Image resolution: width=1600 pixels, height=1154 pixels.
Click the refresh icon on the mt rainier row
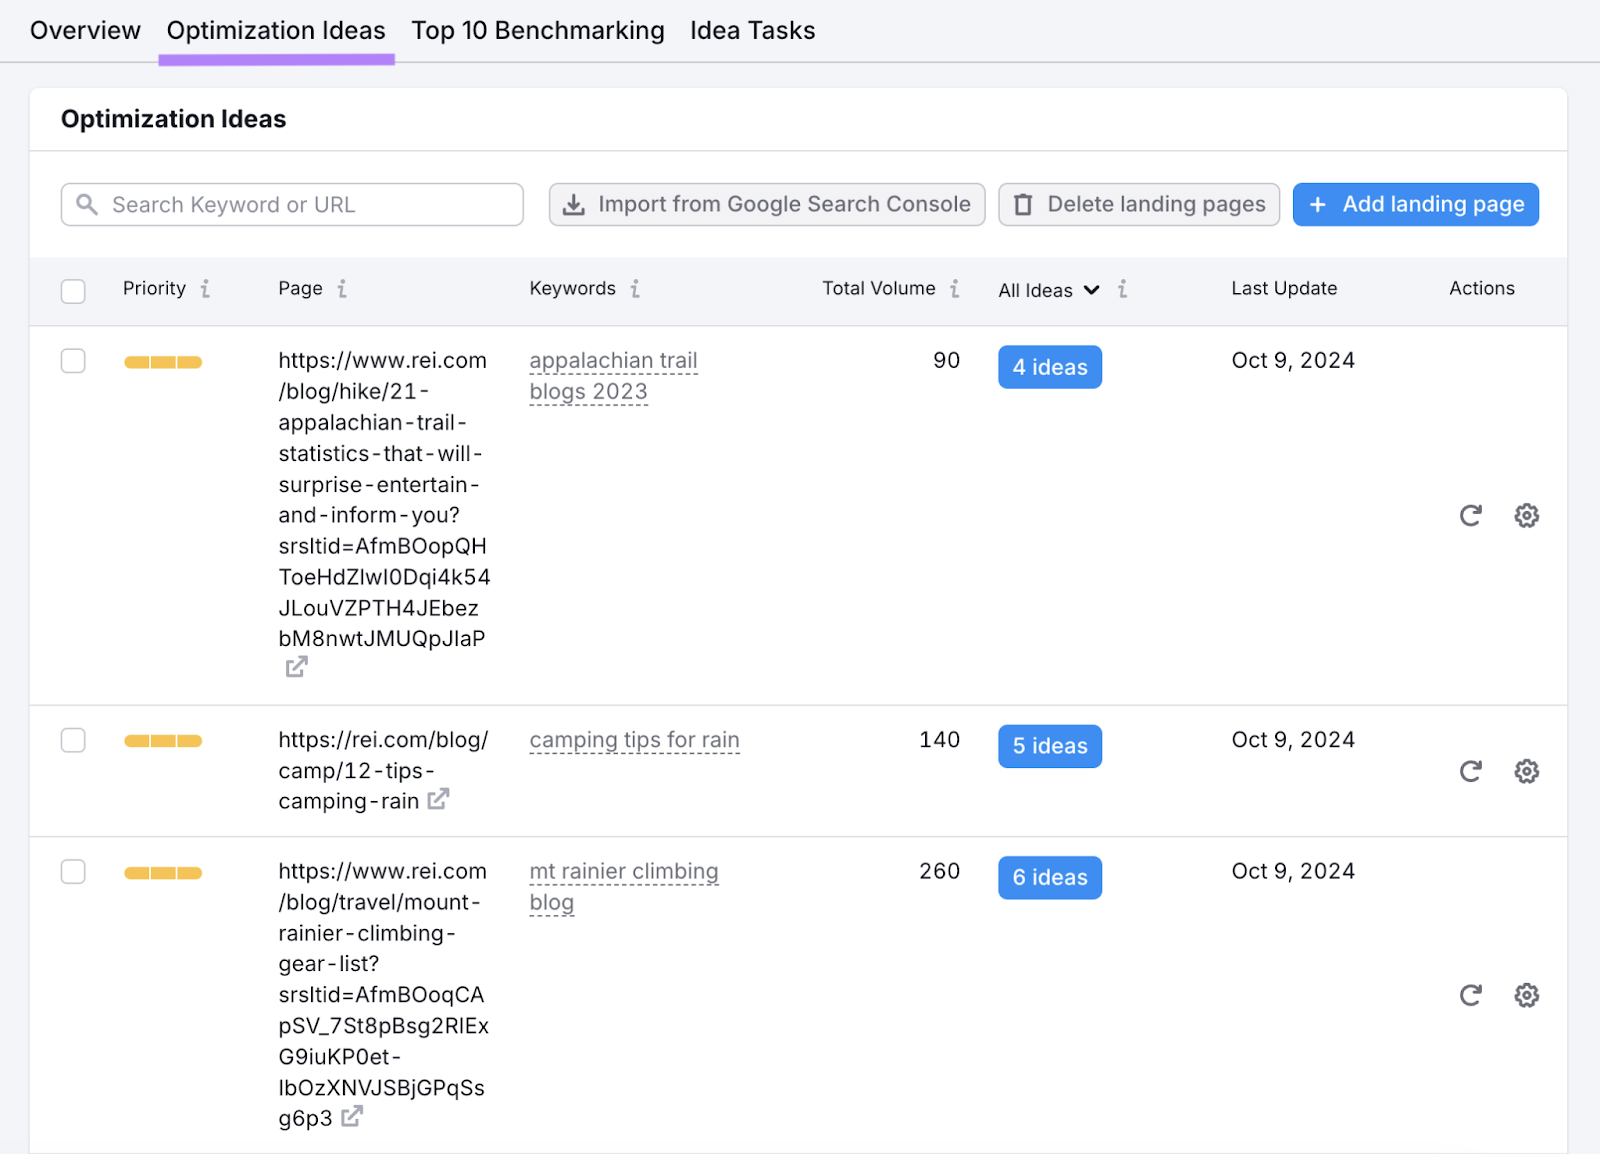(1470, 995)
